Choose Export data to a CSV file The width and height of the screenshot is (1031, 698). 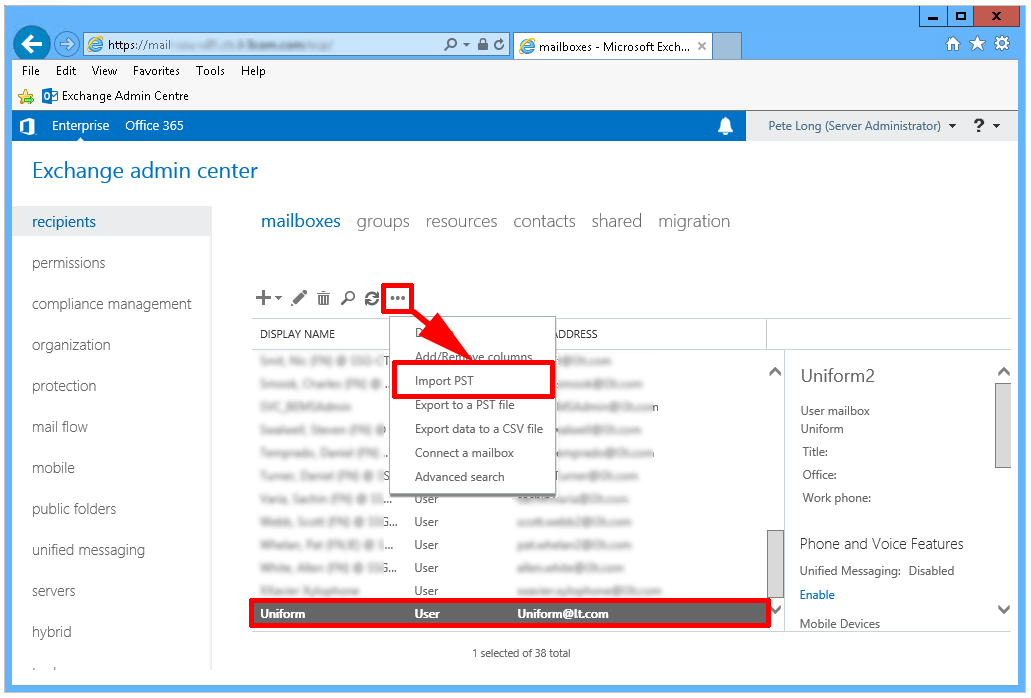pyautogui.click(x=478, y=429)
